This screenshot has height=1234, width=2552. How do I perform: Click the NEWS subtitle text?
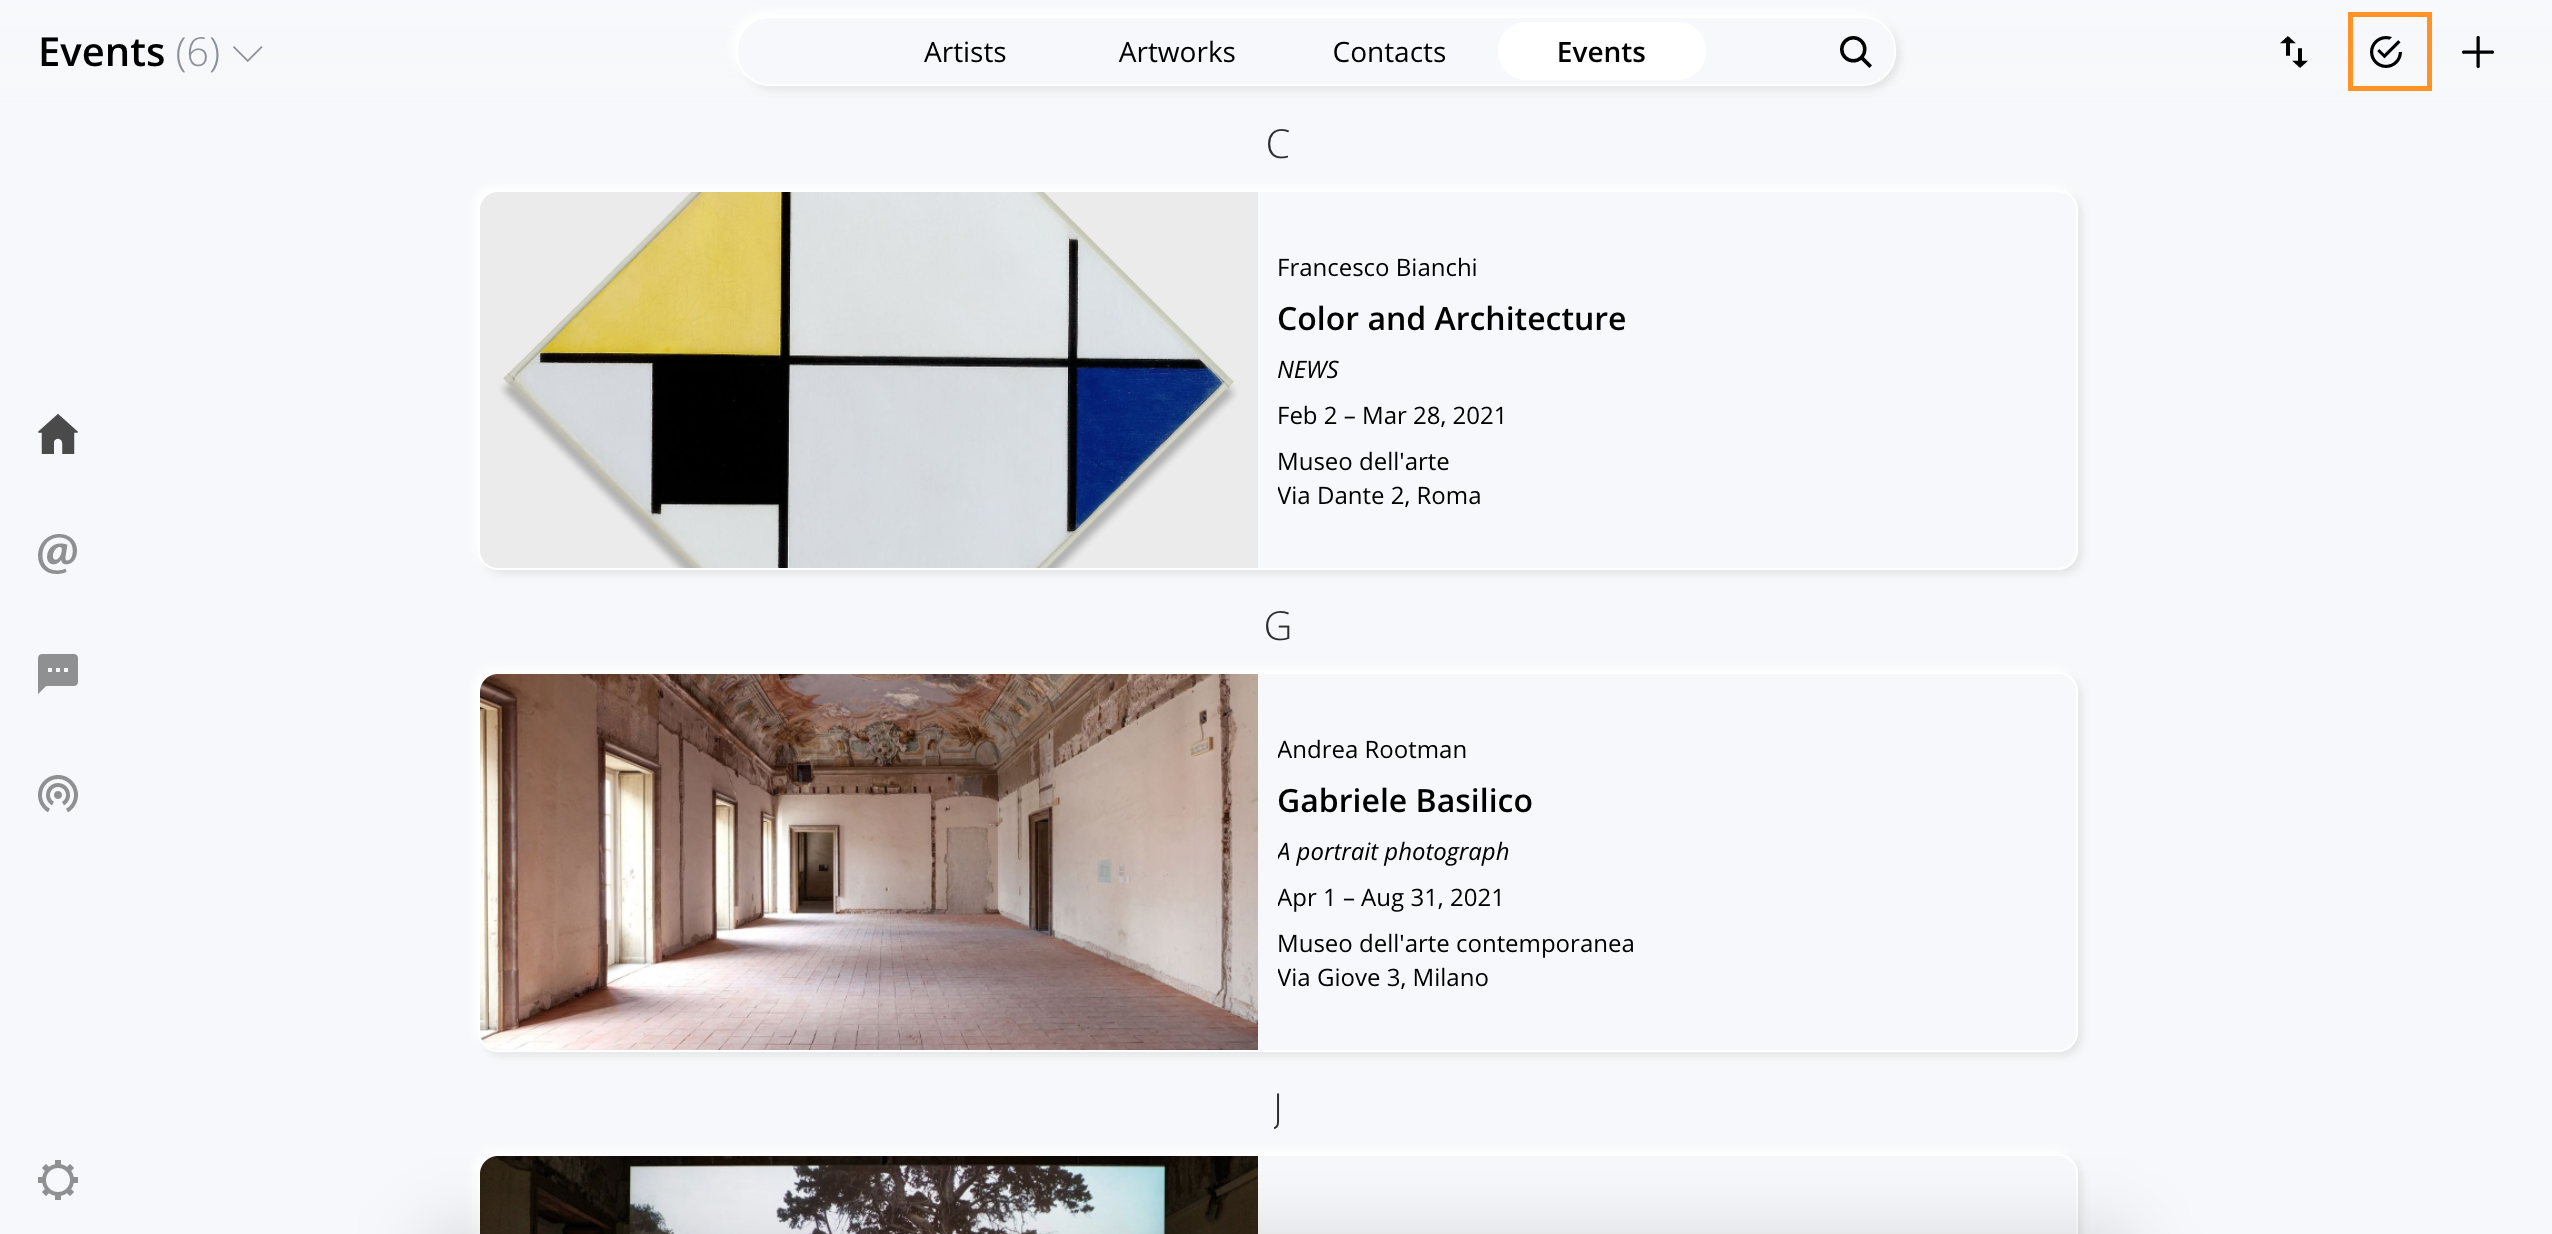pos(1307,369)
